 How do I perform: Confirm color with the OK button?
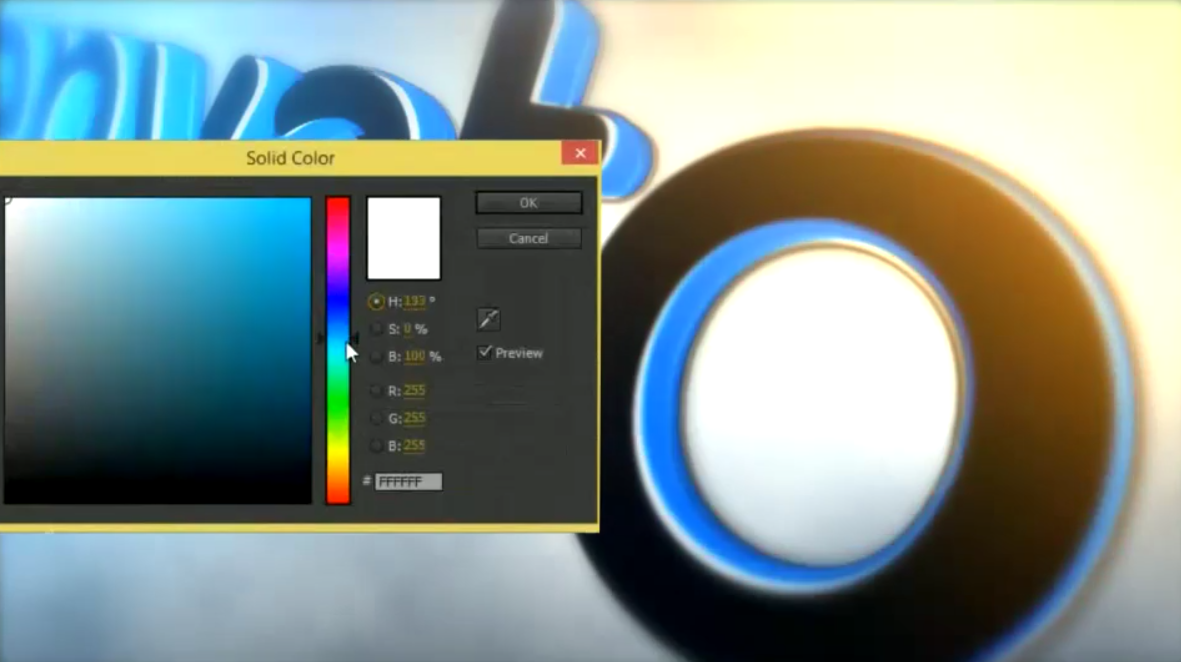click(x=529, y=203)
